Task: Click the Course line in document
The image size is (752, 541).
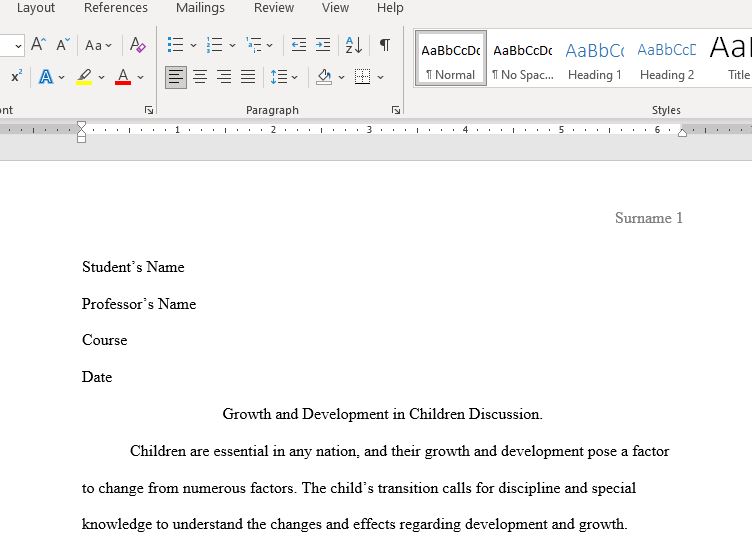Action: coord(105,340)
